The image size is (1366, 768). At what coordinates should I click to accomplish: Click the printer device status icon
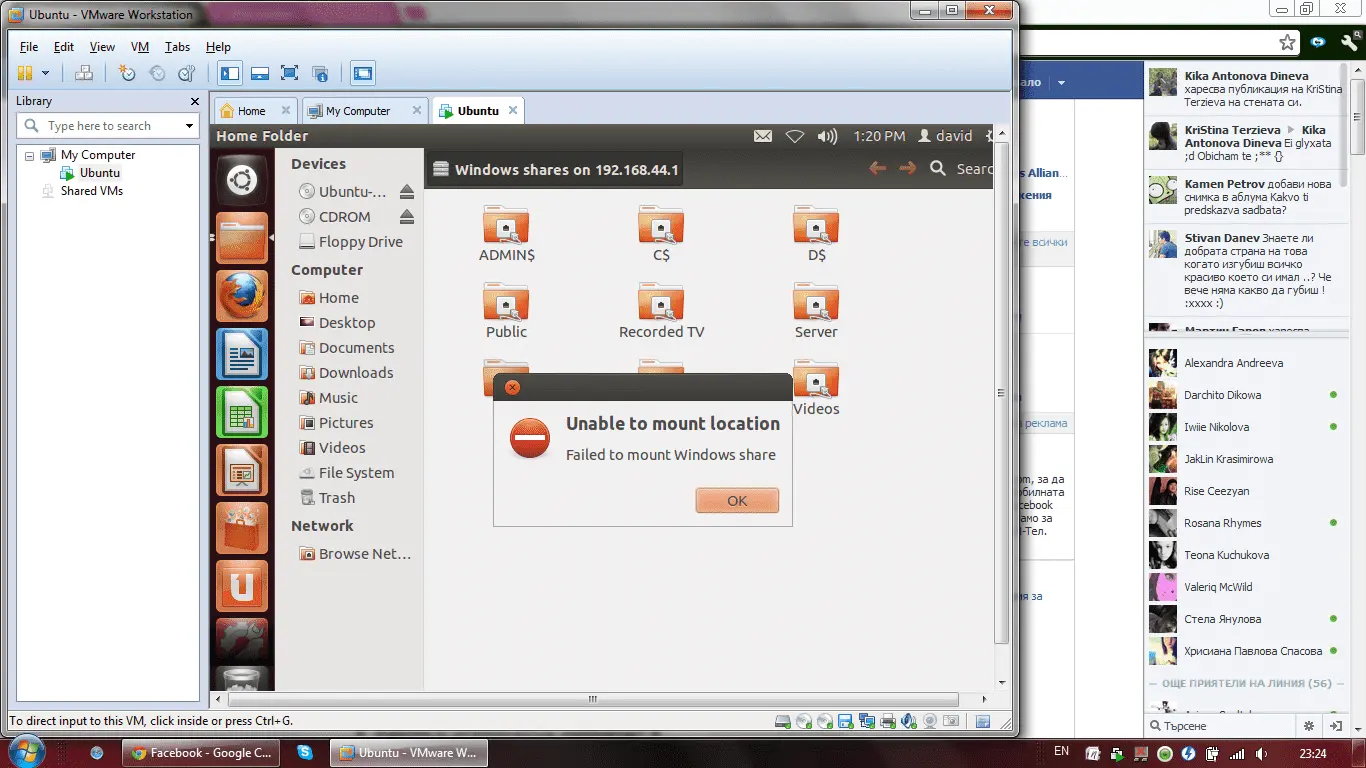coord(888,721)
